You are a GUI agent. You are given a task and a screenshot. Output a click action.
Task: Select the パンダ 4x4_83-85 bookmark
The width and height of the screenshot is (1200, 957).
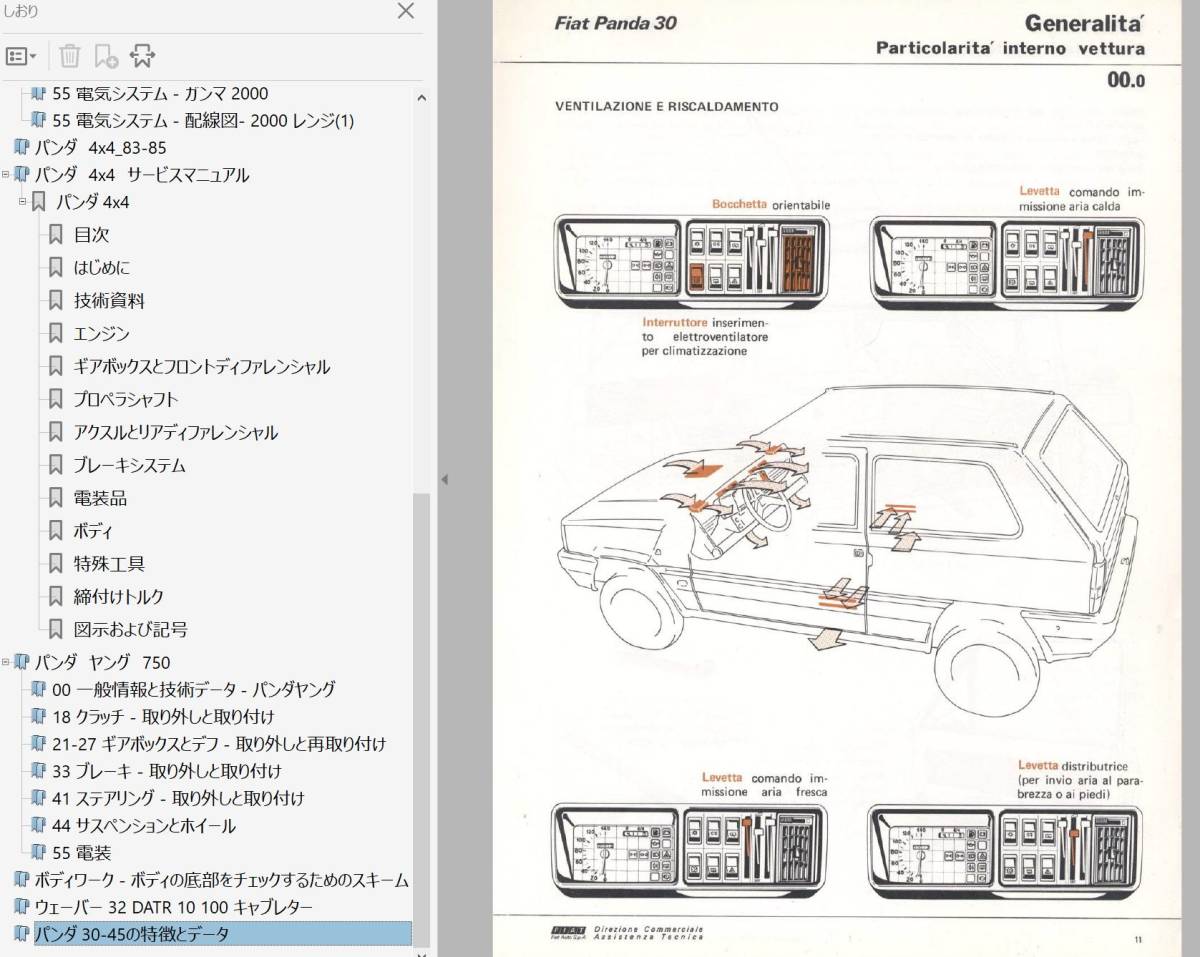point(100,148)
